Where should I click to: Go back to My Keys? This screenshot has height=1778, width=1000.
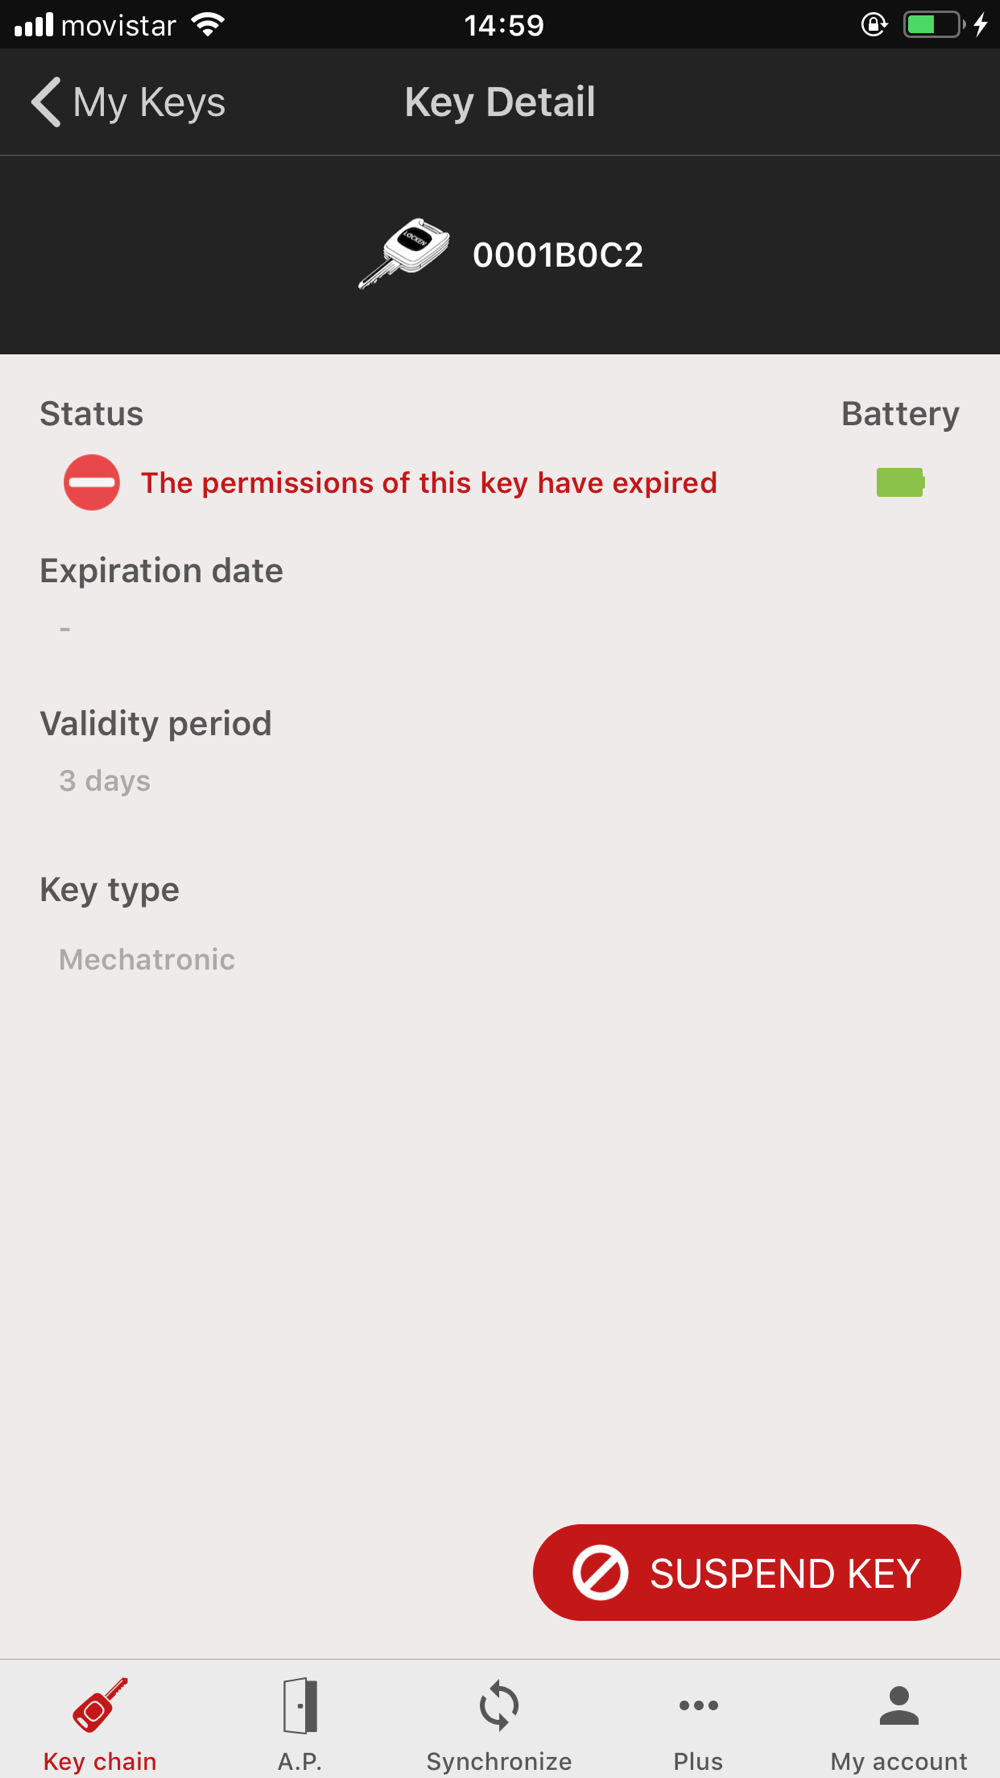[128, 102]
